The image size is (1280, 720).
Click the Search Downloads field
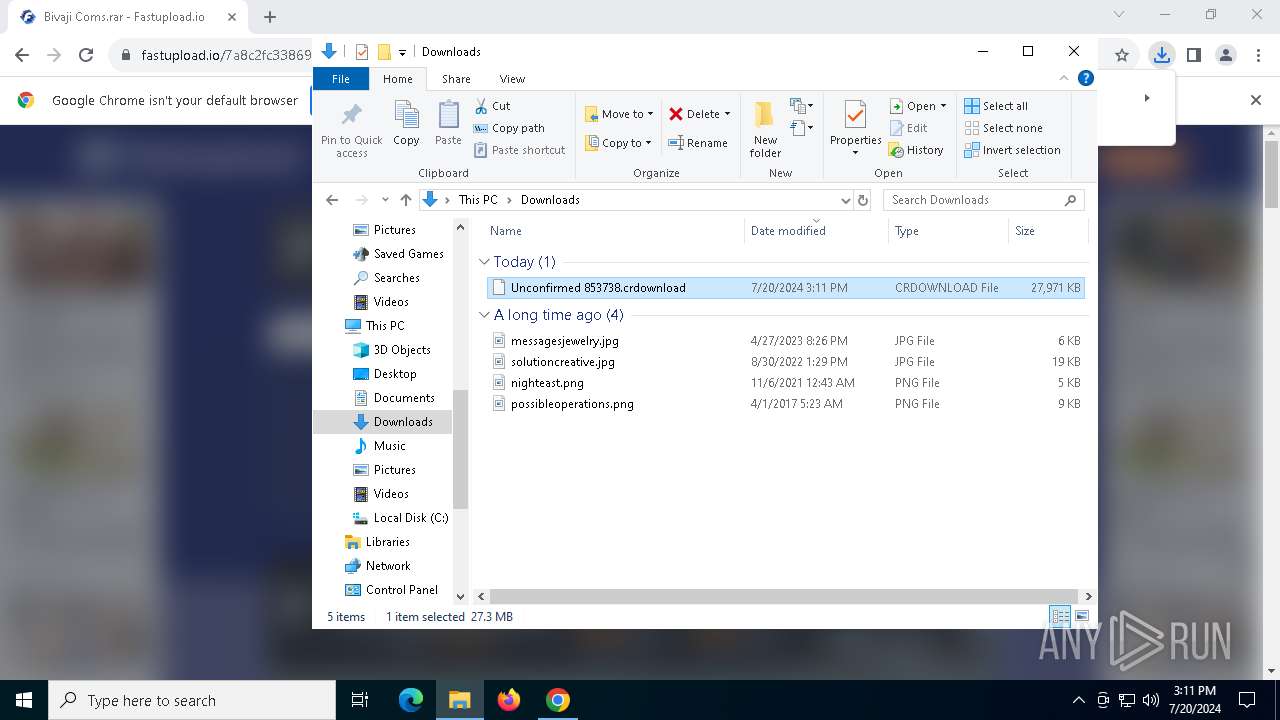pyautogui.click(x=983, y=200)
